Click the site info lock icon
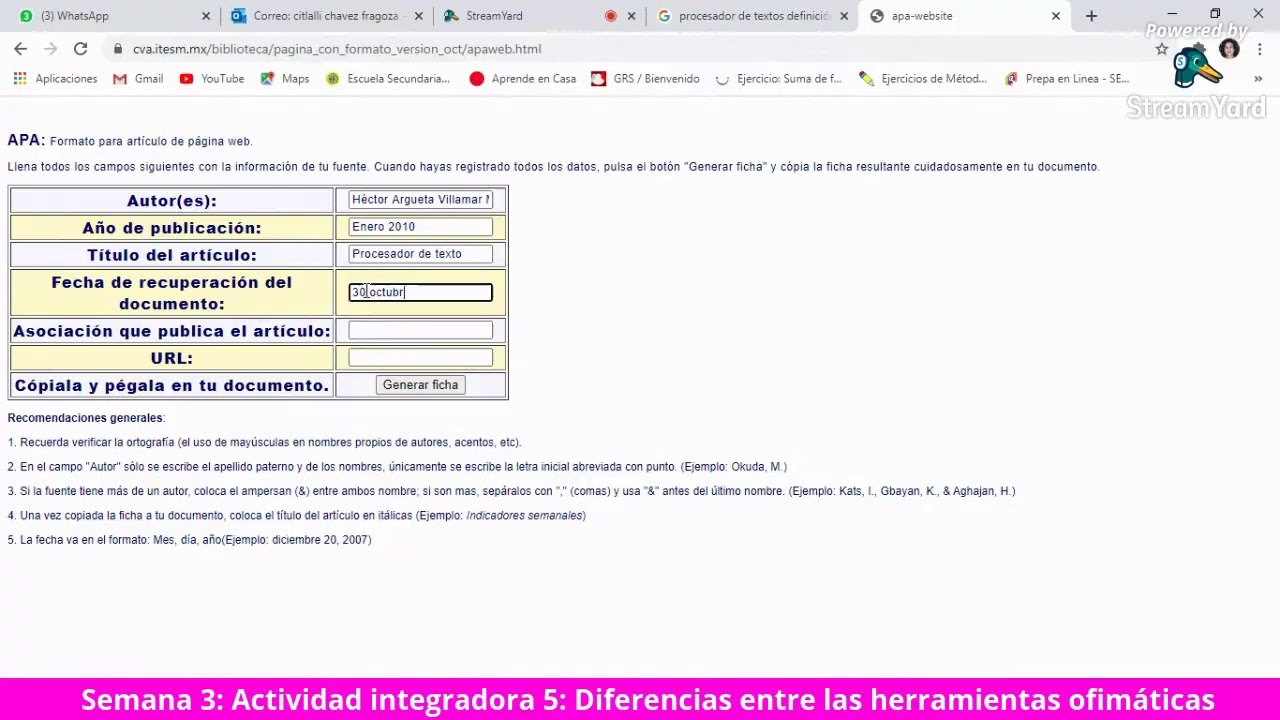The width and height of the screenshot is (1280, 720). [118, 49]
